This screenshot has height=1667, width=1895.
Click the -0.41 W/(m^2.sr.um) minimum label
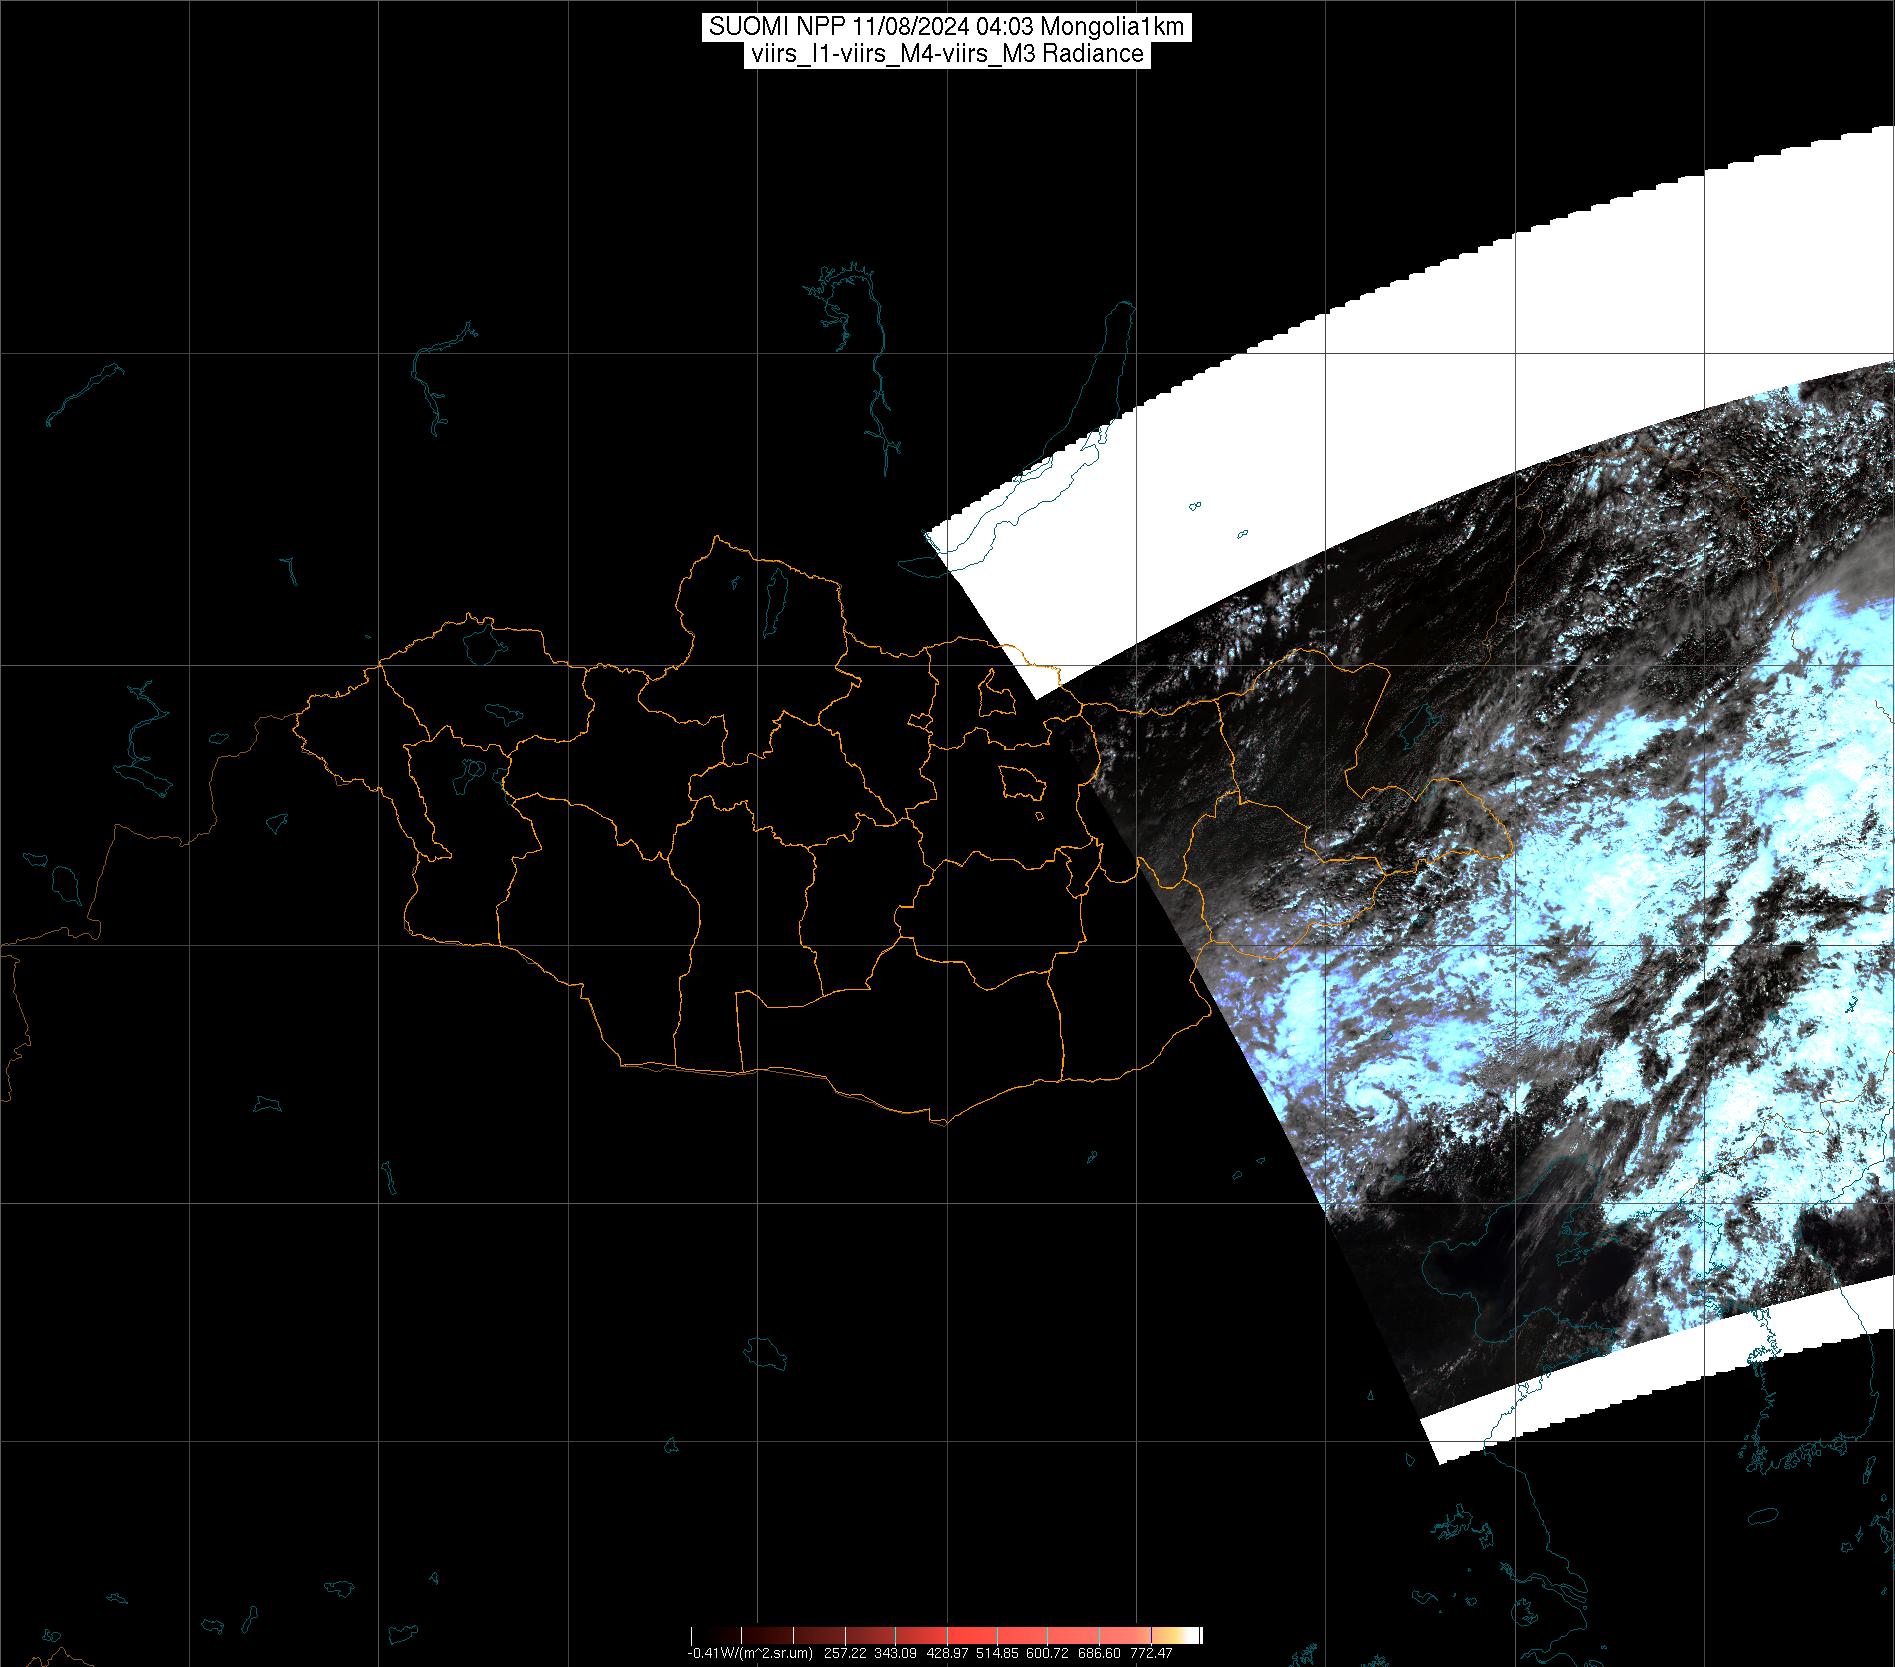749,1653
